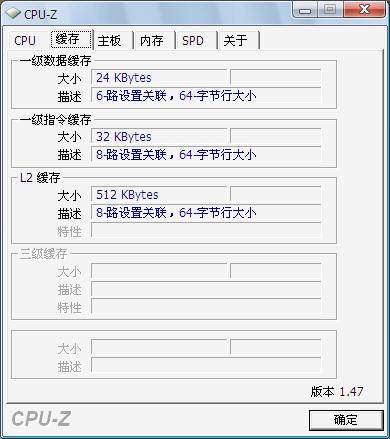
Task: Select the 缓存 tab
Action: (x=71, y=39)
